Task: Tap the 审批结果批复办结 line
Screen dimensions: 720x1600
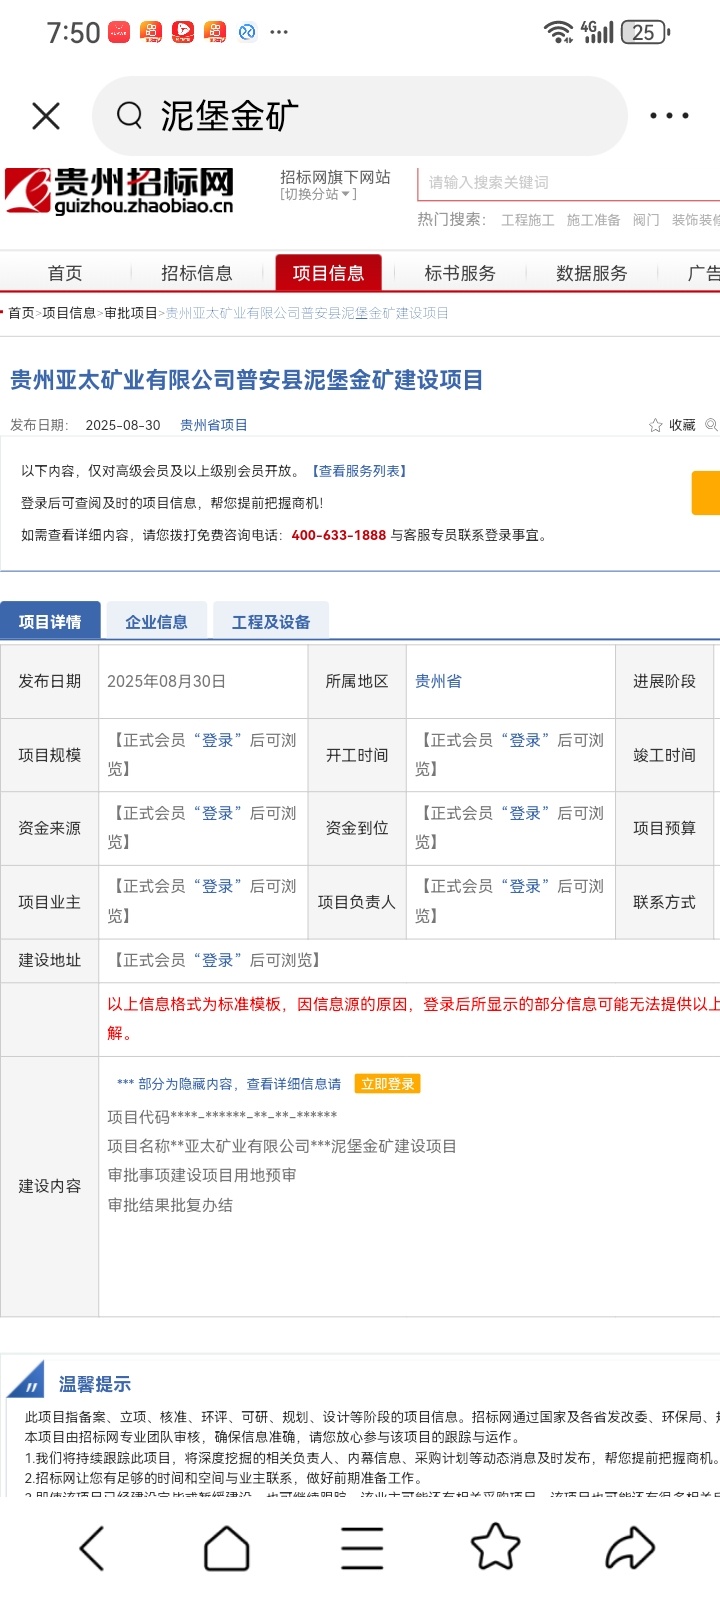Action: point(170,1205)
